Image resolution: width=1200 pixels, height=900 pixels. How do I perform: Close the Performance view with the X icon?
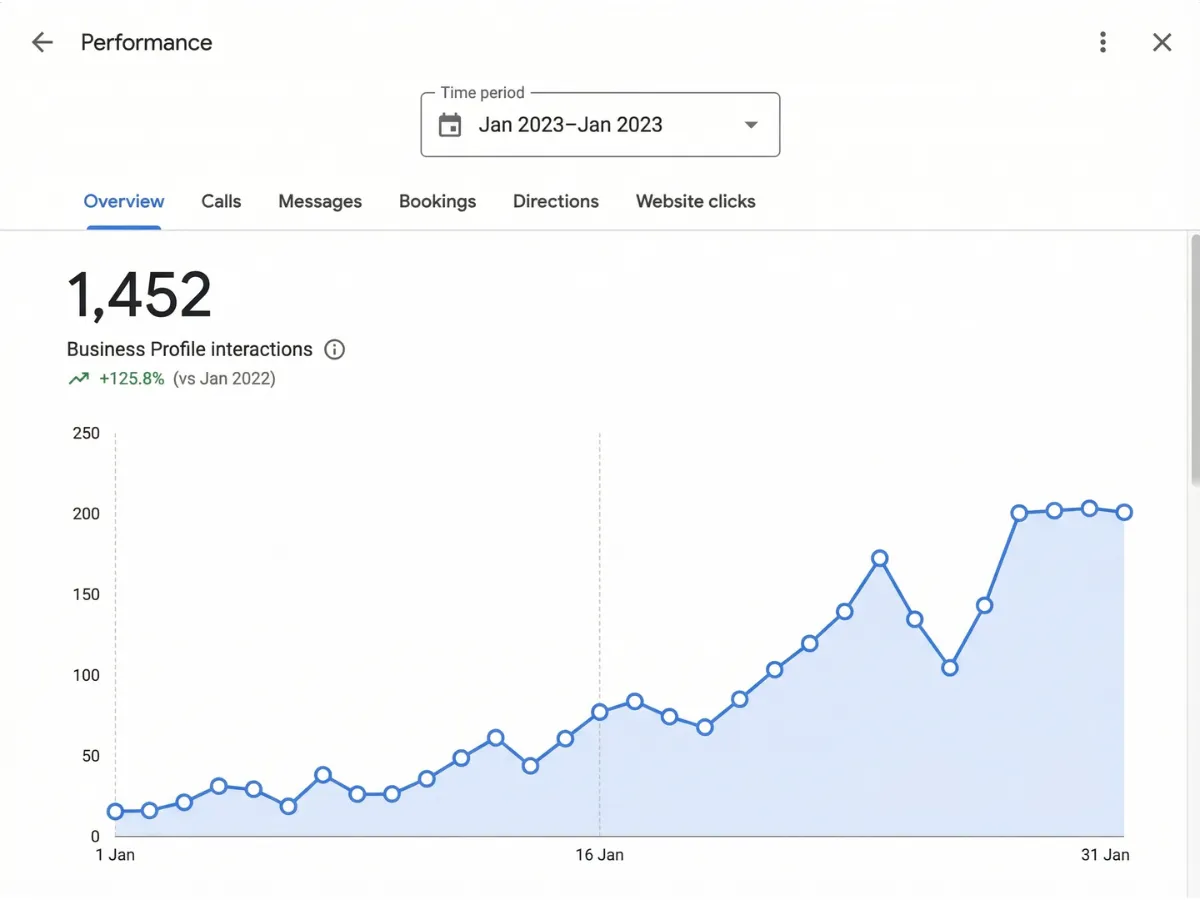[x=1161, y=42]
